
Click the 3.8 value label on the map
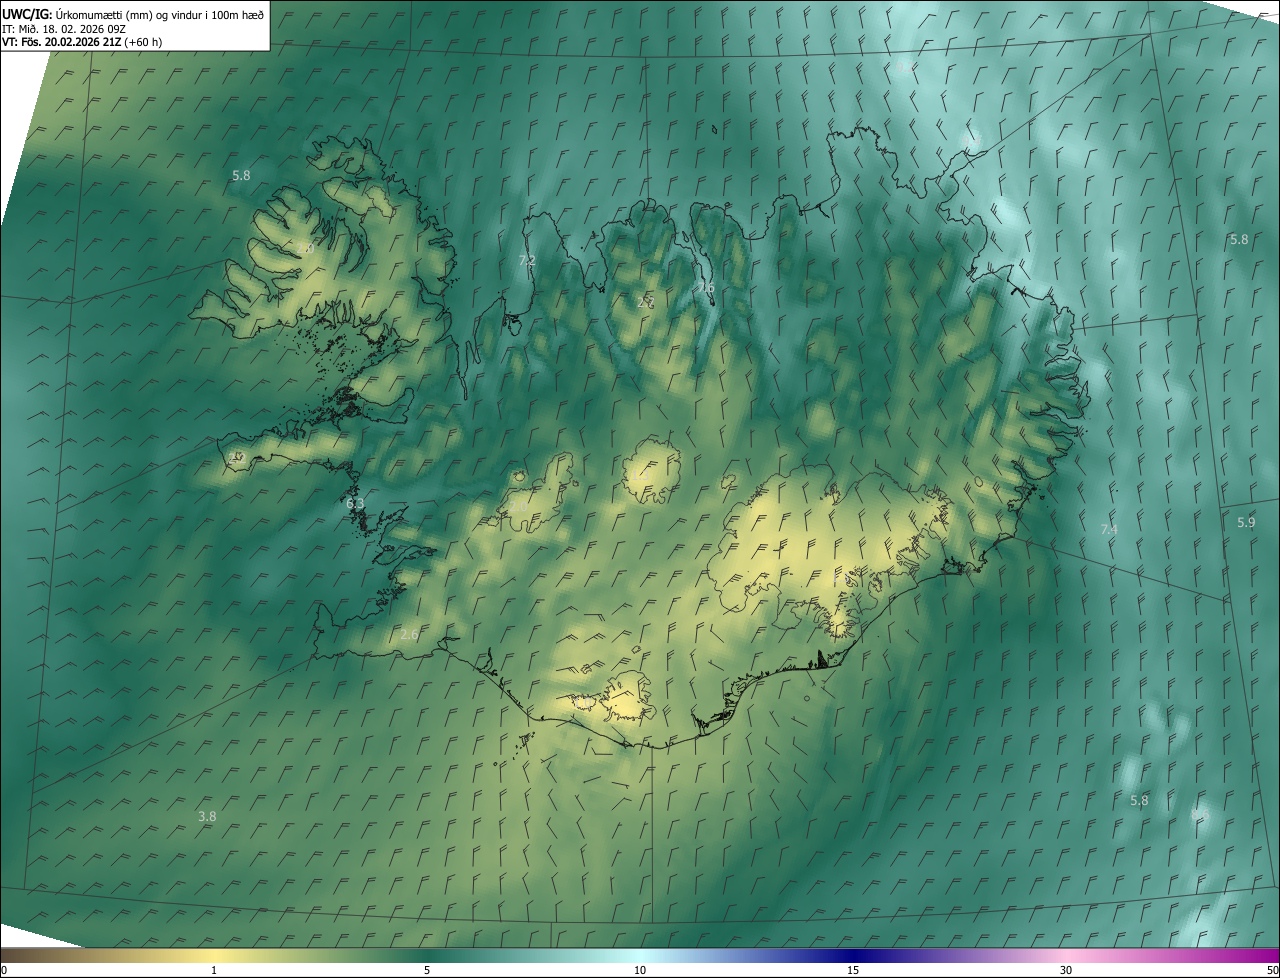click(x=206, y=816)
